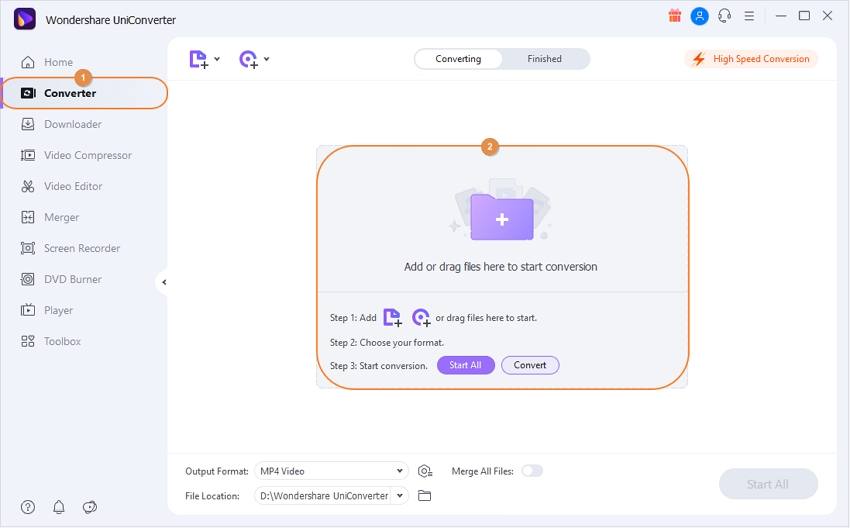Viewport: 850px width, 528px height.
Task: Open the feedback icon at bottom left
Action: click(89, 507)
